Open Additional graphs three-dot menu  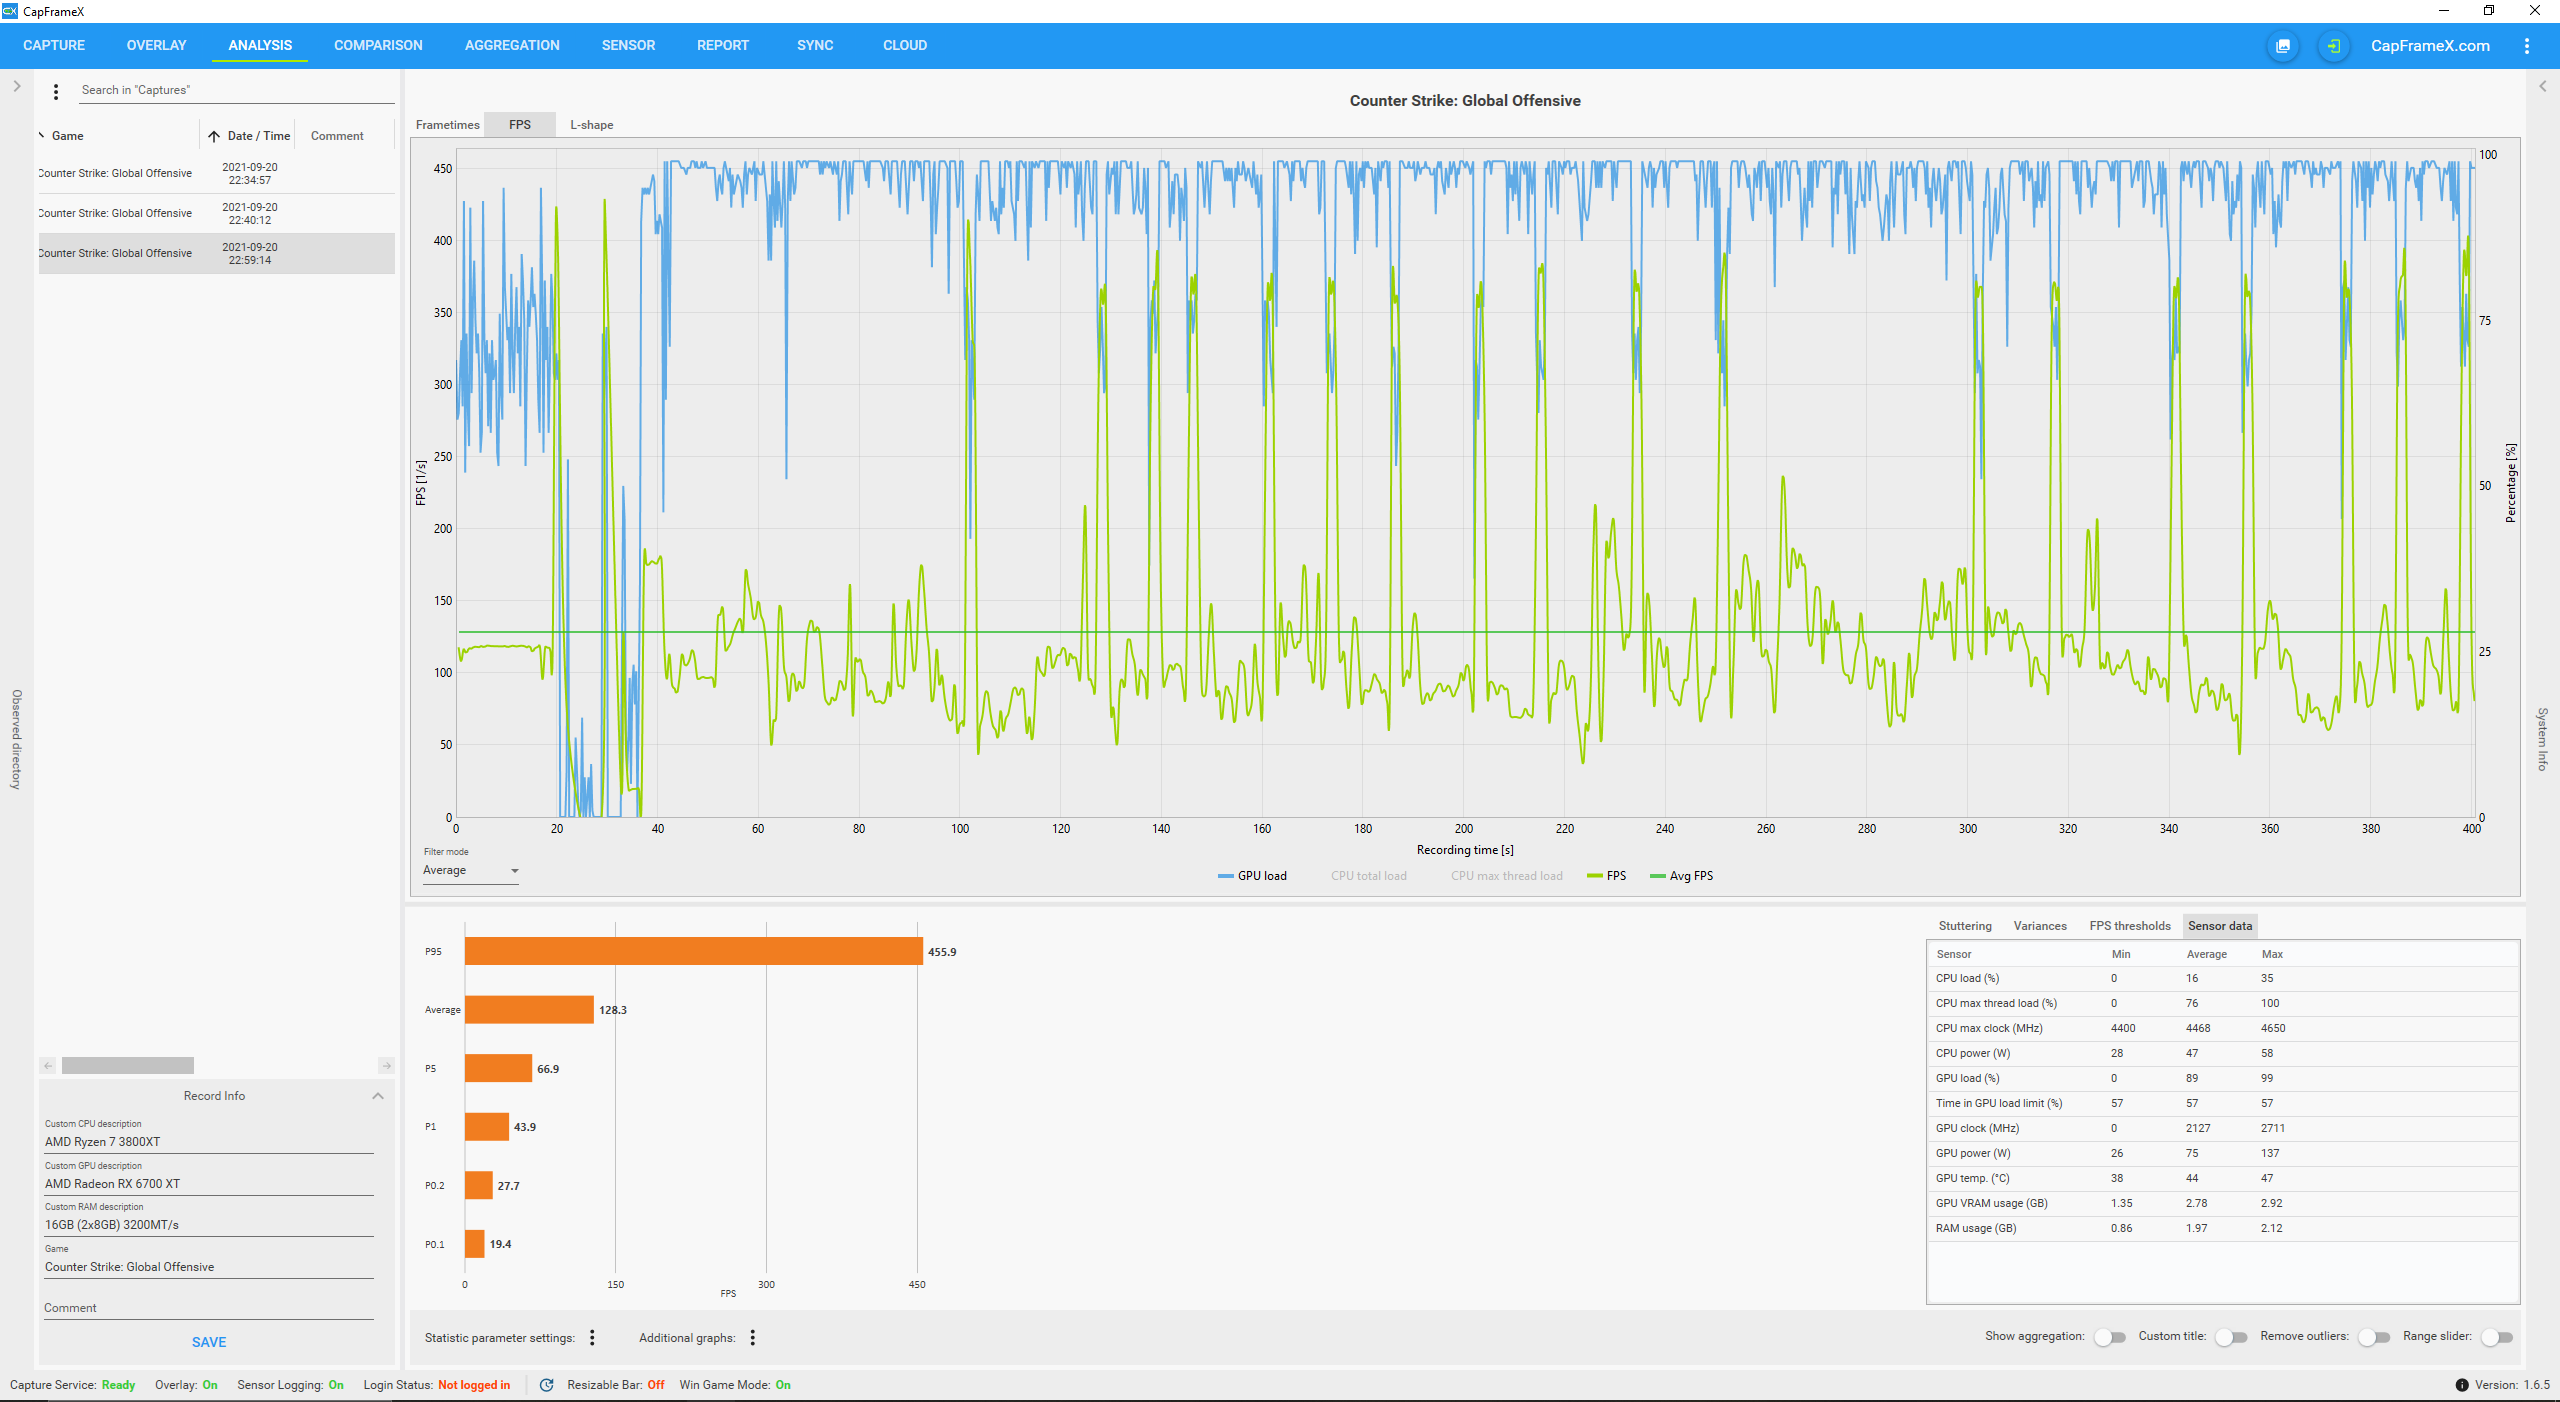[x=752, y=1337]
